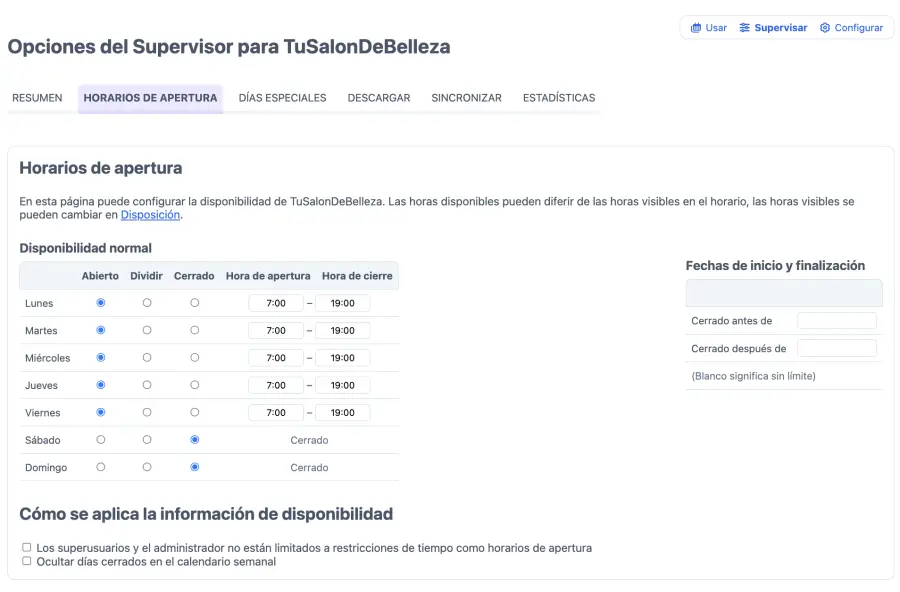Open the DÍAS ESPECIALES tab

[x=283, y=98]
